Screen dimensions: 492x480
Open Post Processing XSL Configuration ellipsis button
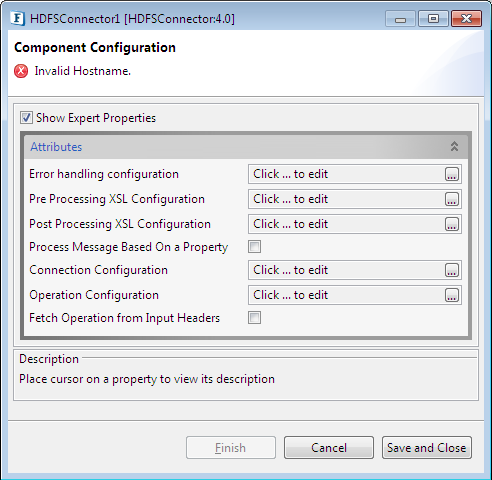click(x=452, y=224)
